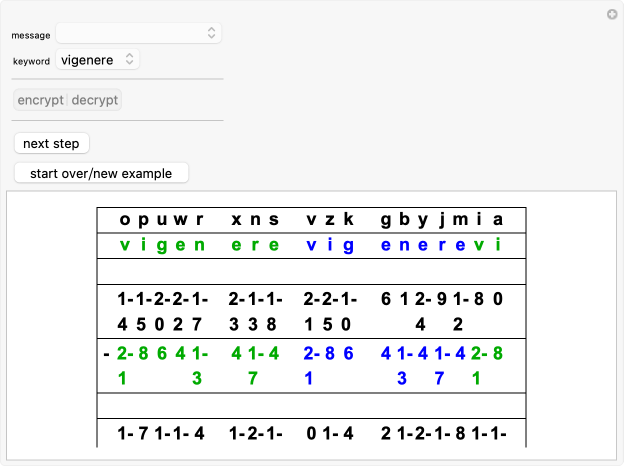Click the black number cell under "gbyjmia"
This screenshot has width=624, height=467.
(441, 311)
